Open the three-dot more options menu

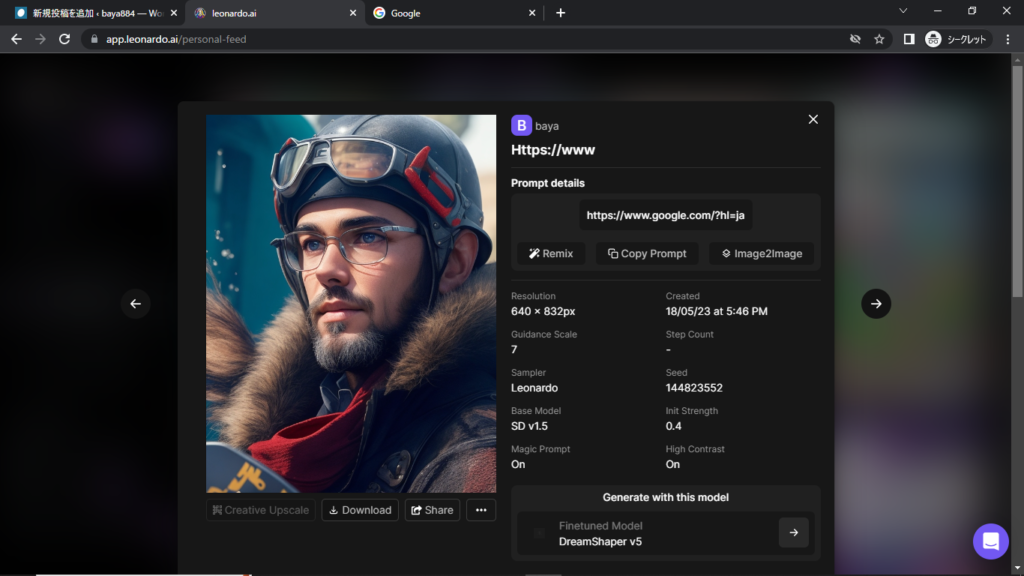point(481,510)
